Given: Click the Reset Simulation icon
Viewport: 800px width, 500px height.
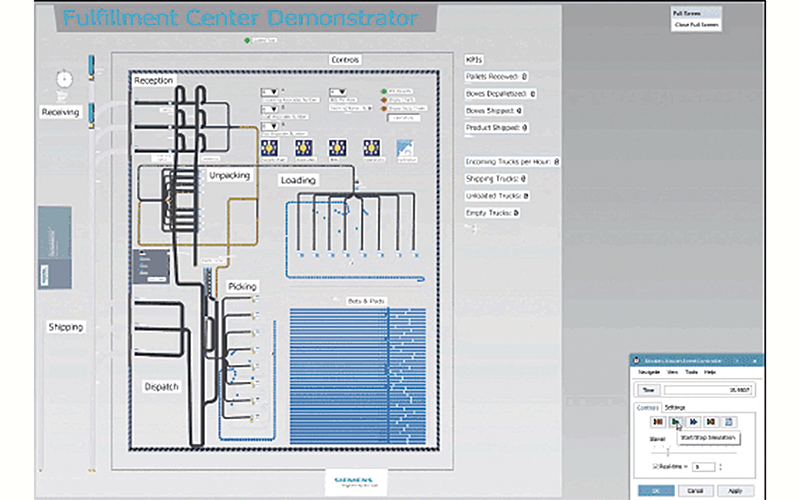Looking at the screenshot, I should point(658,423).
